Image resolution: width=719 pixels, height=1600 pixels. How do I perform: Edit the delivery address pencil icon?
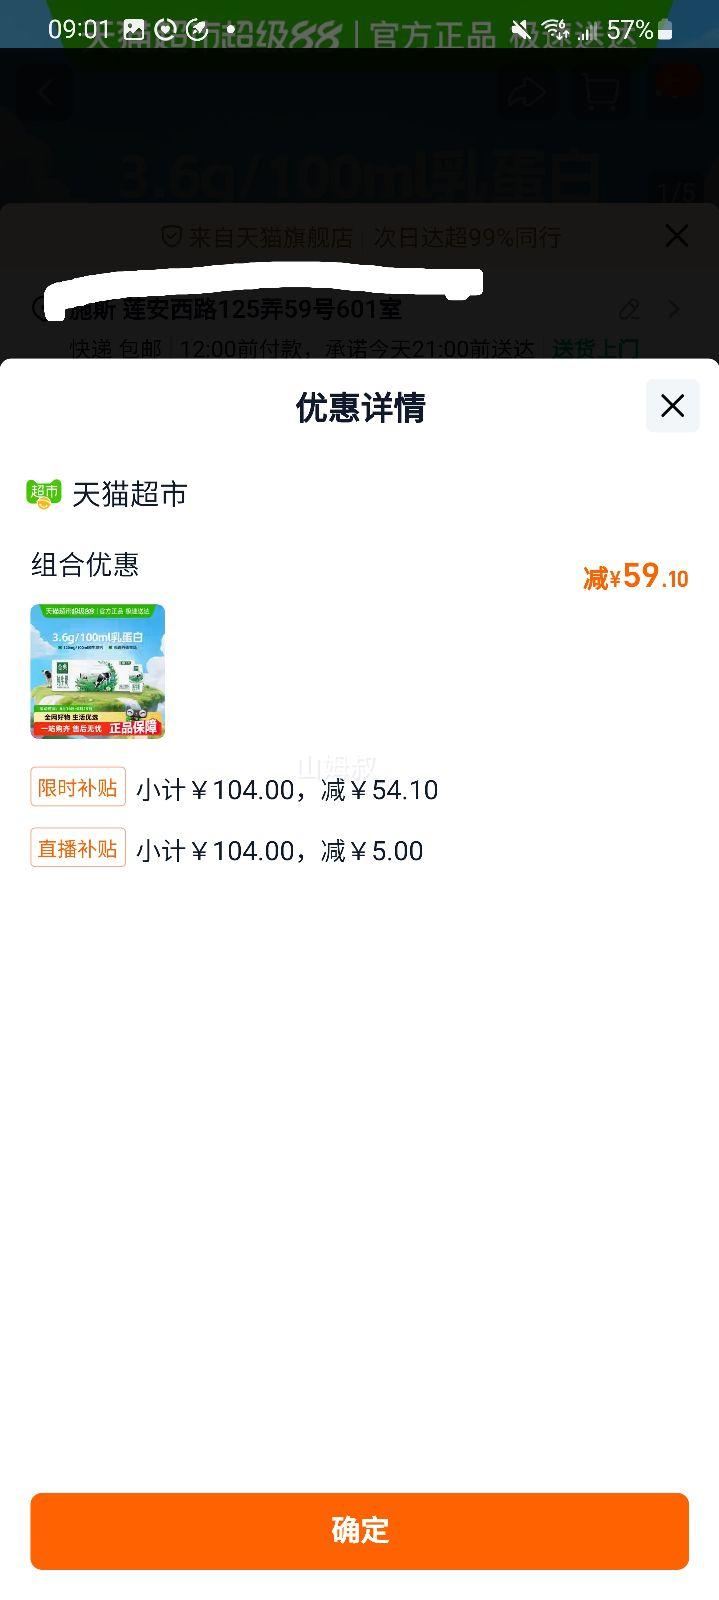(629, 309)
